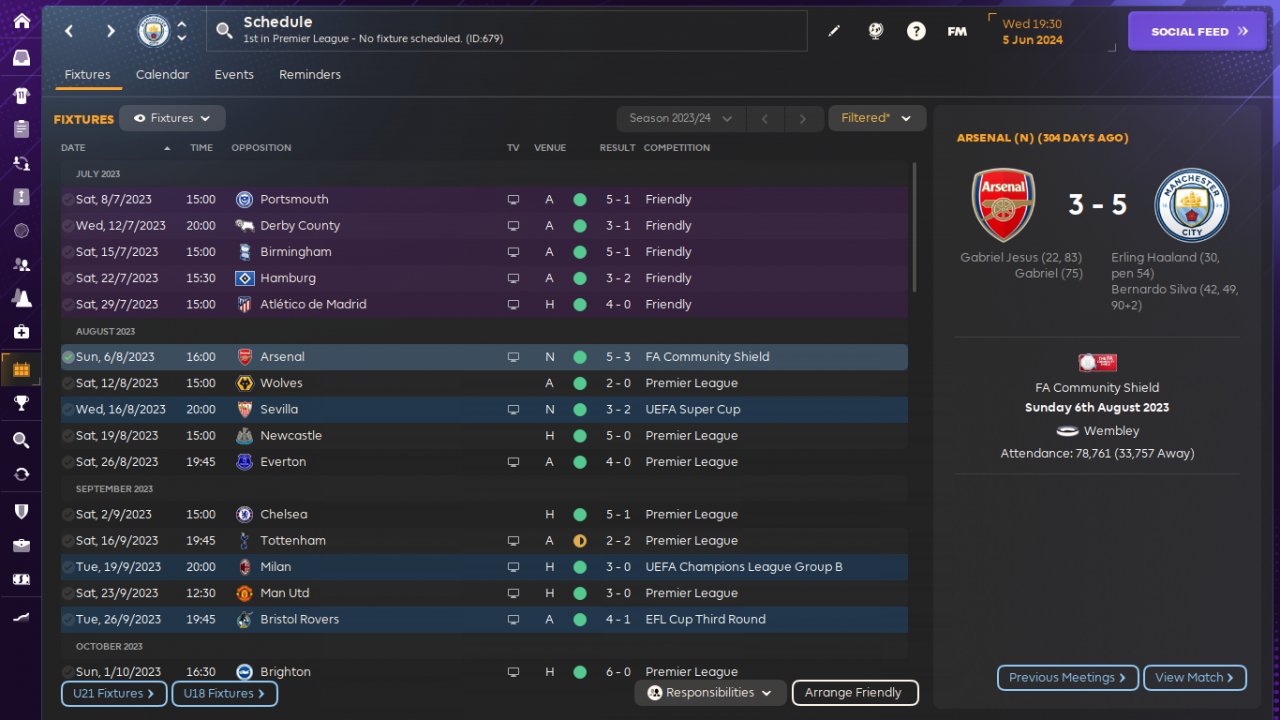Open the Squad shirt icon

(21, 96)
